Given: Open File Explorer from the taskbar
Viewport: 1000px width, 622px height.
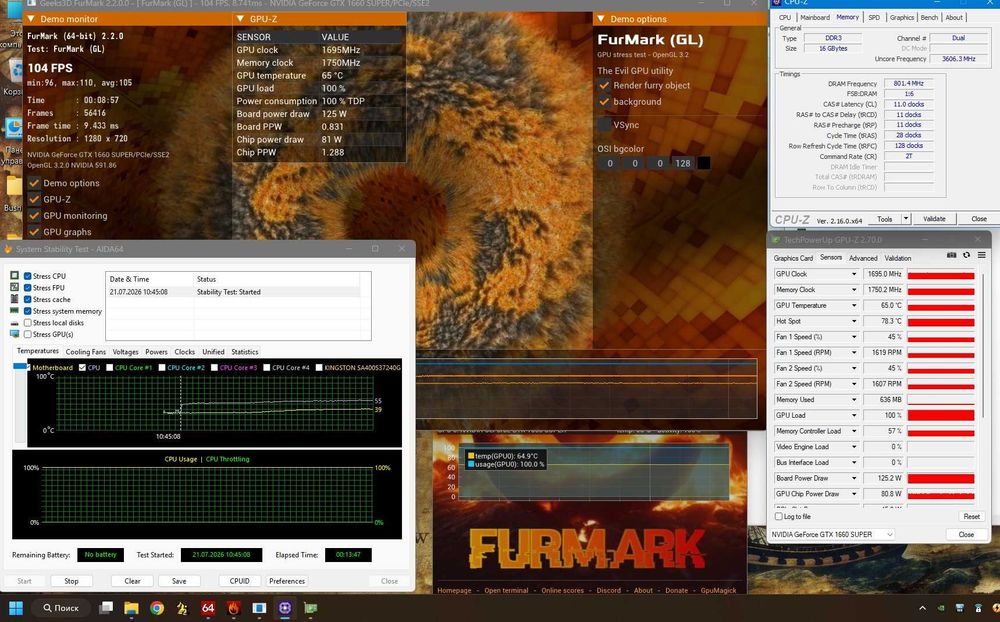Looking at the screenshot, I should click(131, 608).
